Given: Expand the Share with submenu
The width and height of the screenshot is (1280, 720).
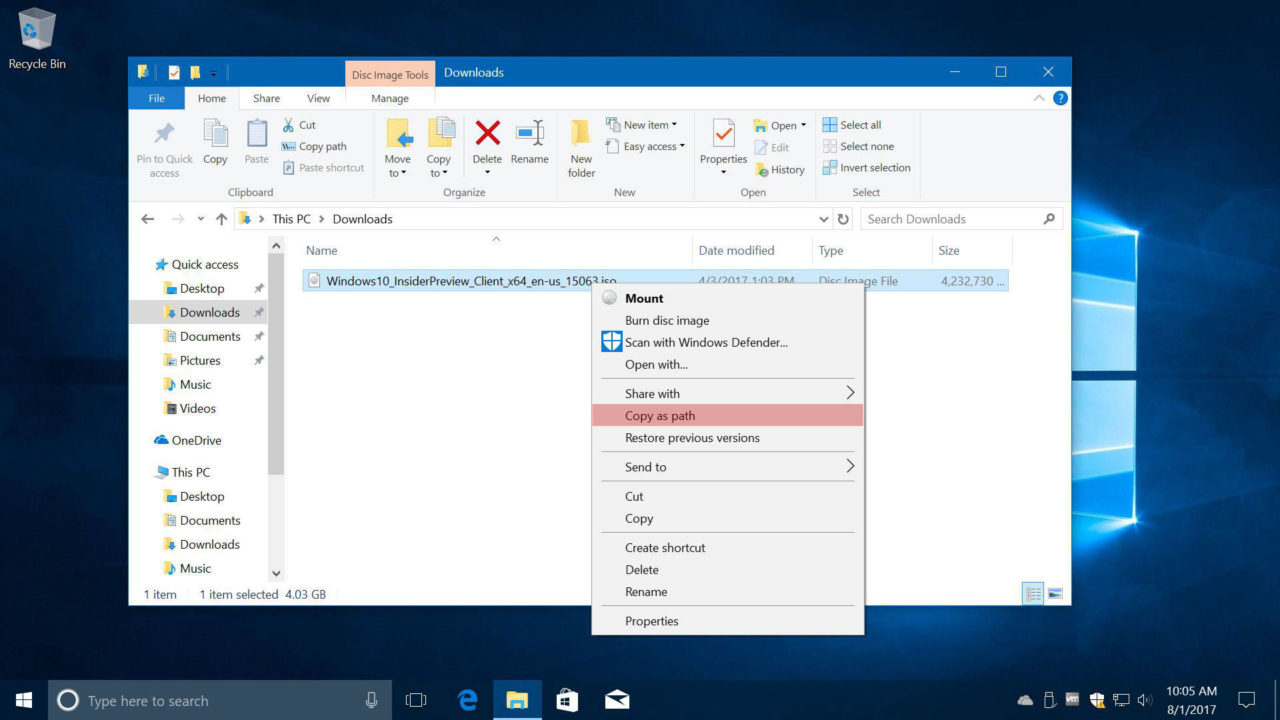Looking at the screenshot, I should click(x=728, y=393).
